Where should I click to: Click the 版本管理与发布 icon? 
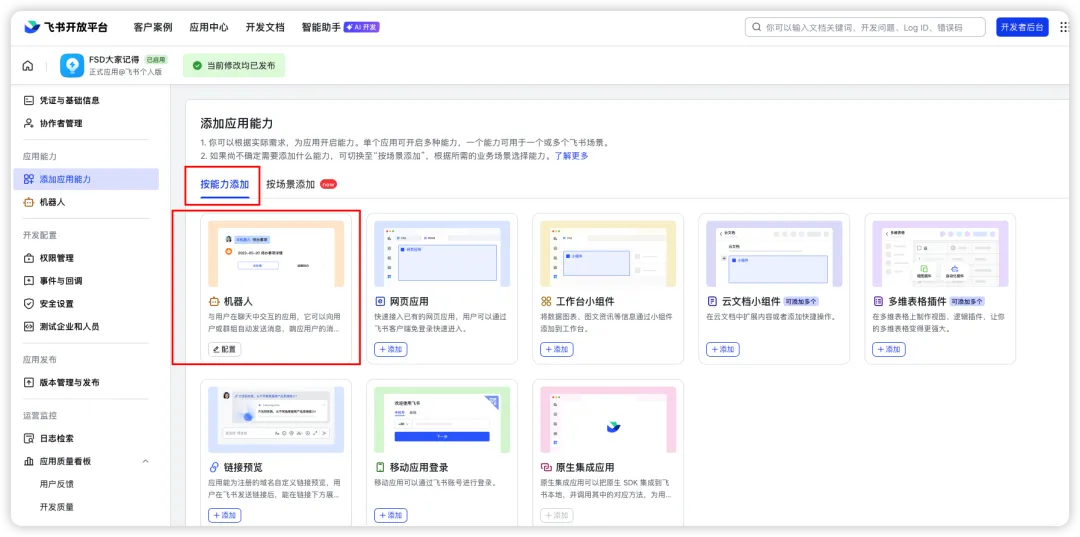(28, 382)
